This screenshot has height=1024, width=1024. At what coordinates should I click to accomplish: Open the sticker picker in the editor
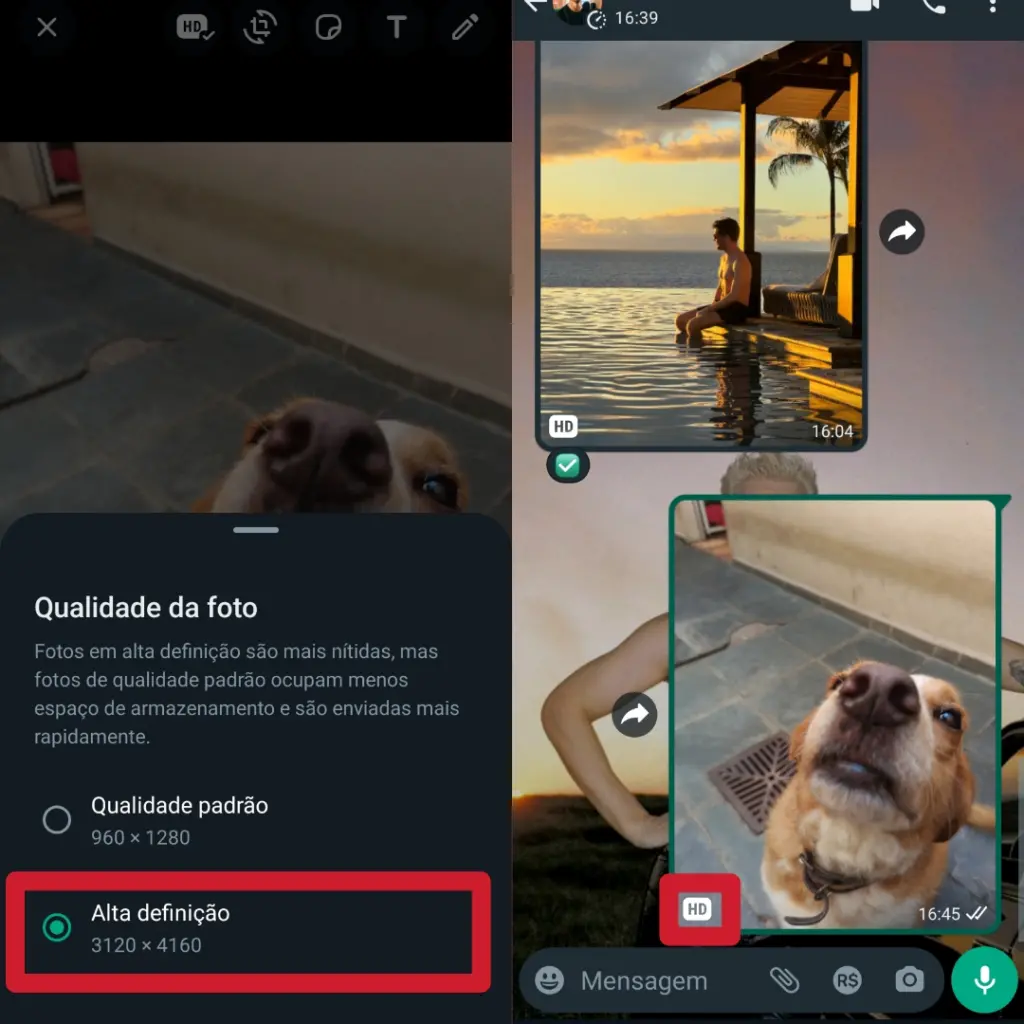point(329,27)
